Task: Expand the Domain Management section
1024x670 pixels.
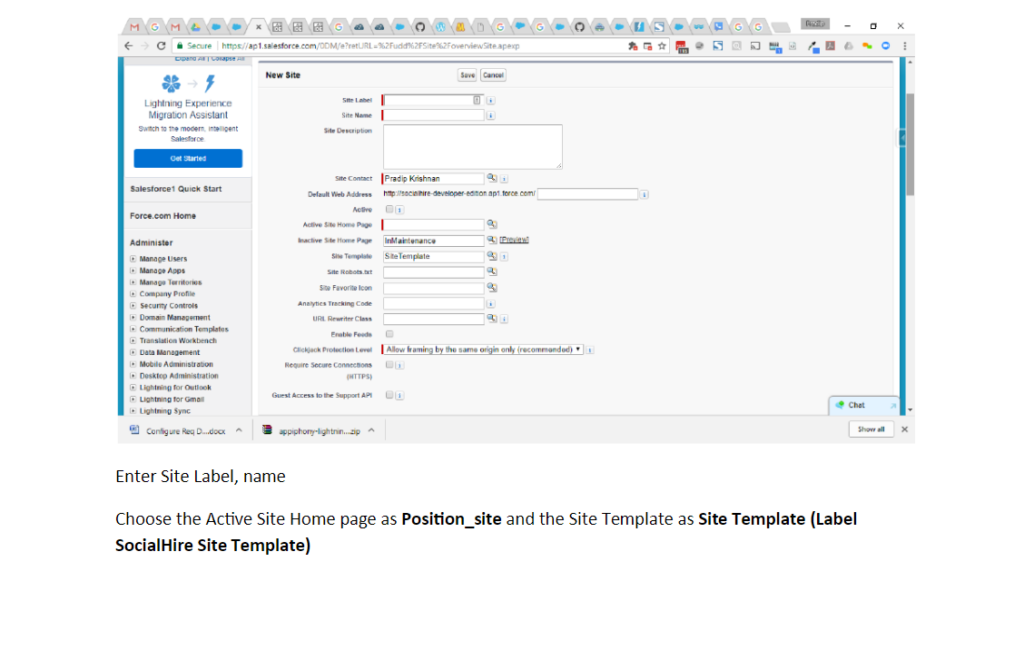Action: click(133, 317)
